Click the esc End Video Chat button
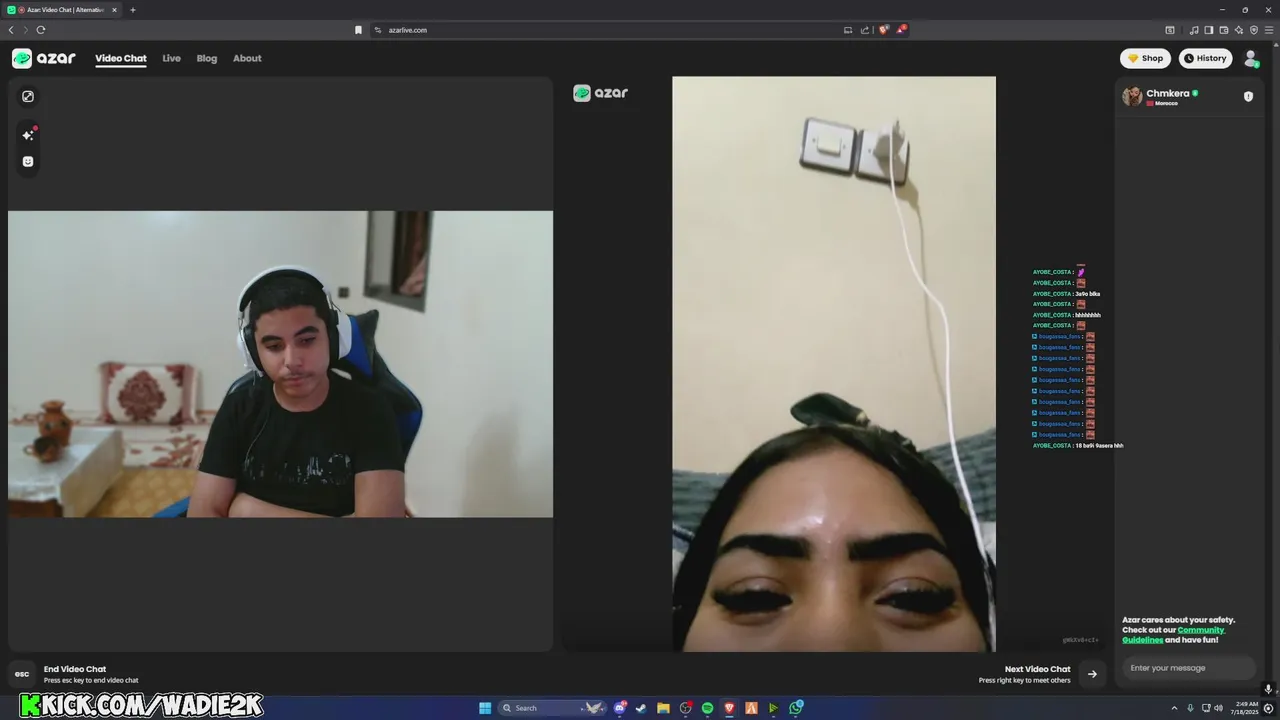Viewport: 1280px width, 720px height. pyautogui.click(x=21, y=674)
